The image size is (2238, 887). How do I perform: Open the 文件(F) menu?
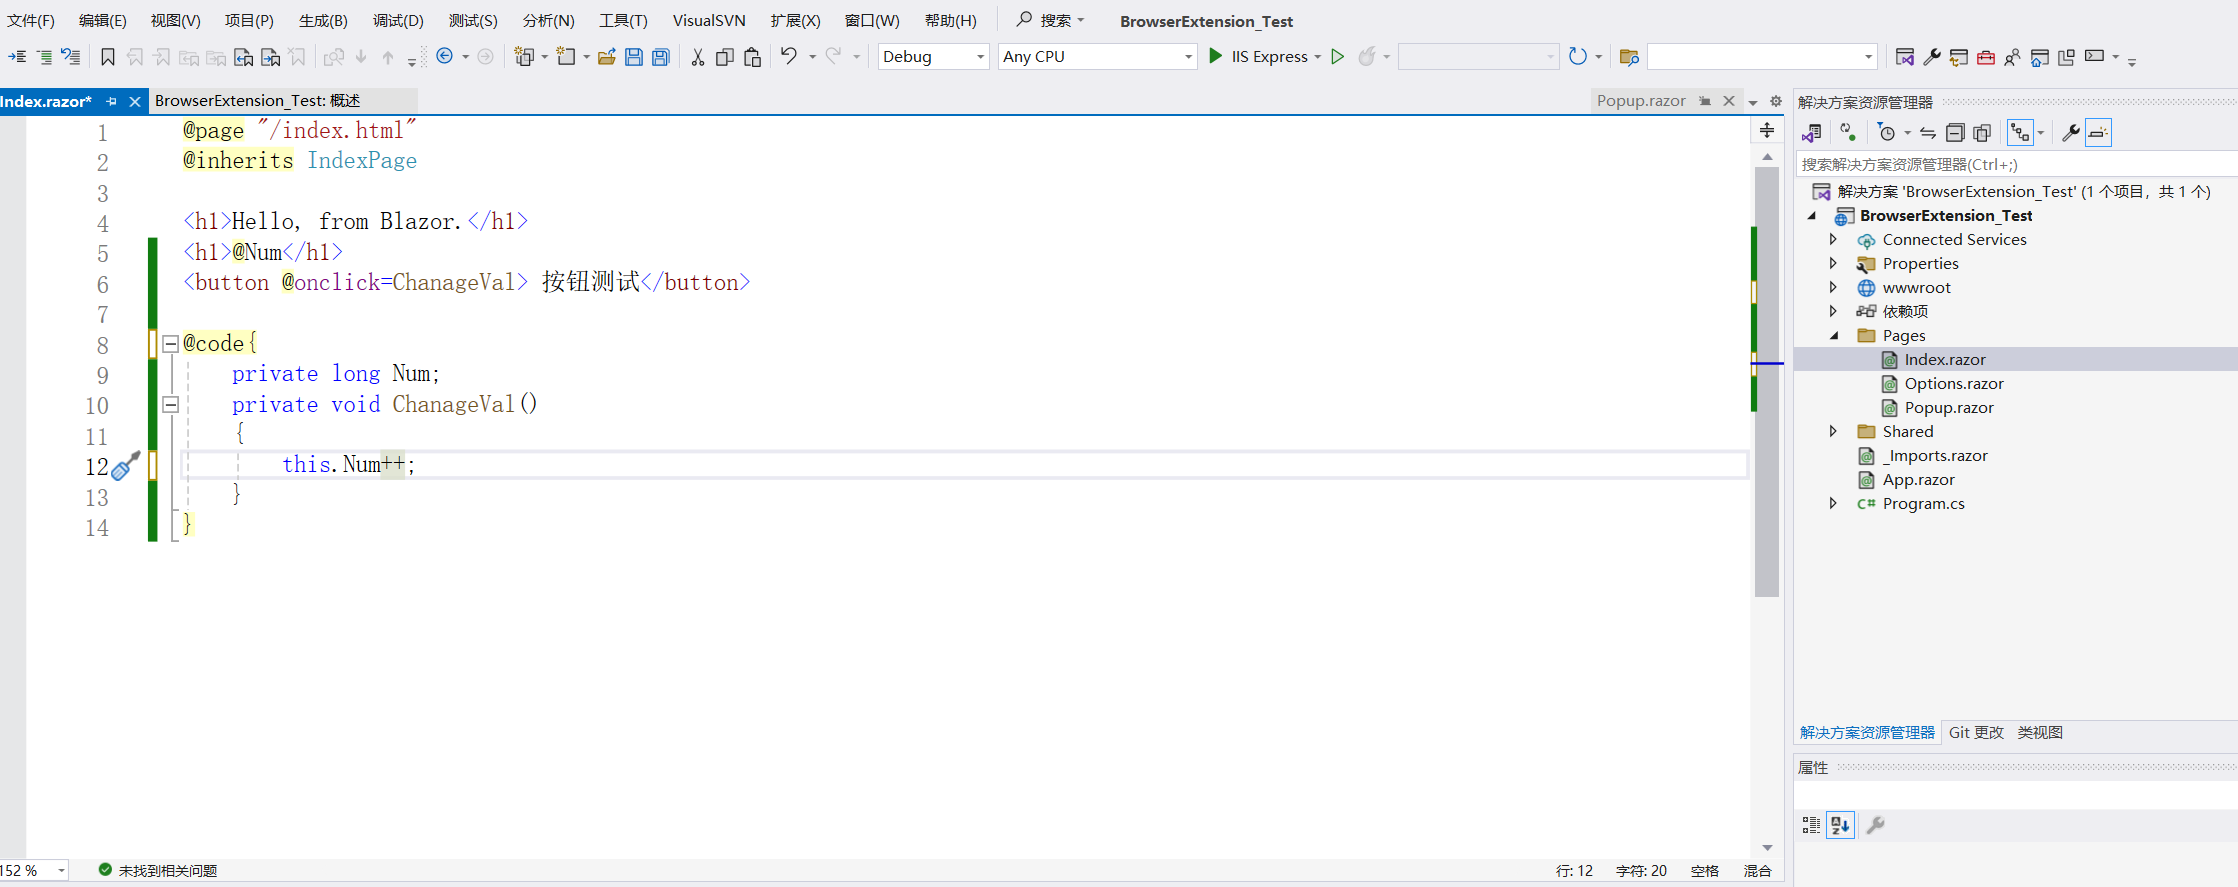click(x=31, y=20)
